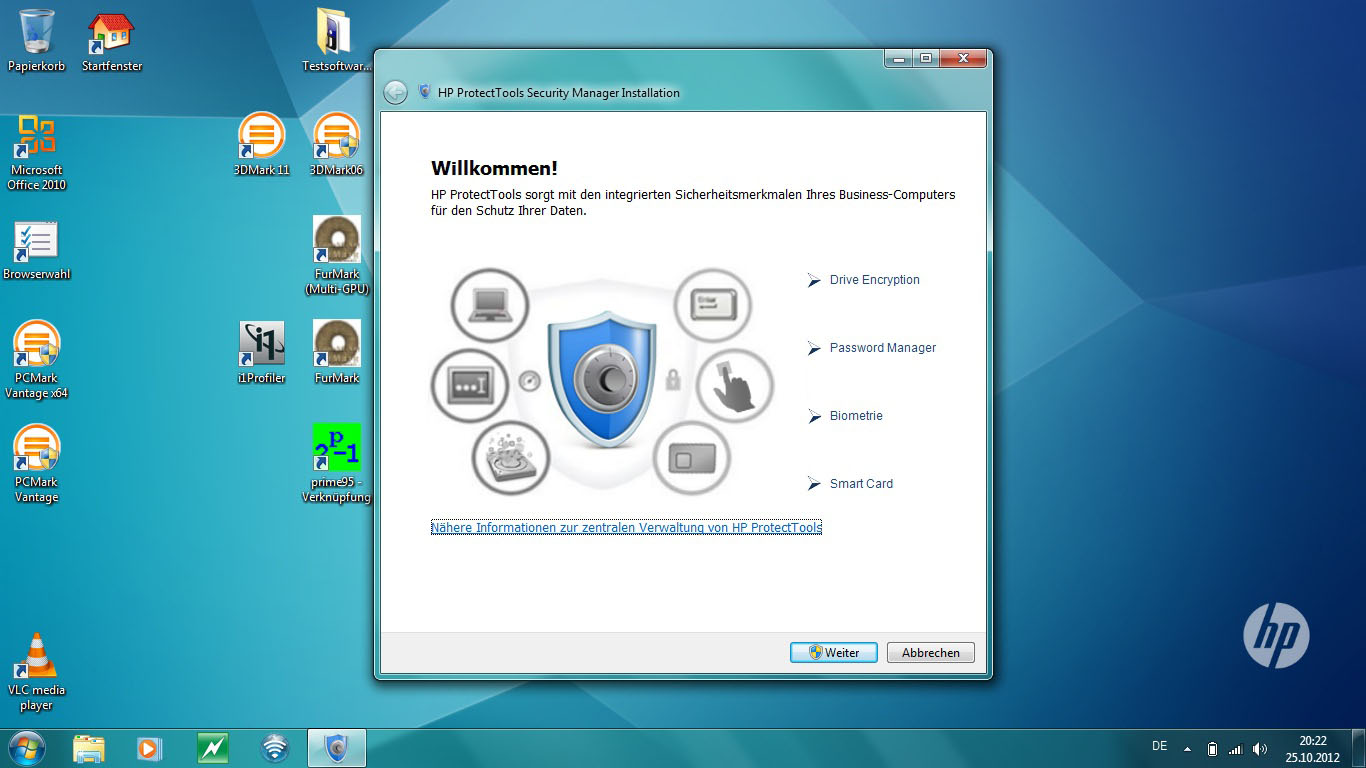Launch the 3DMark 11 shortcut

click(x=261, y=144)
